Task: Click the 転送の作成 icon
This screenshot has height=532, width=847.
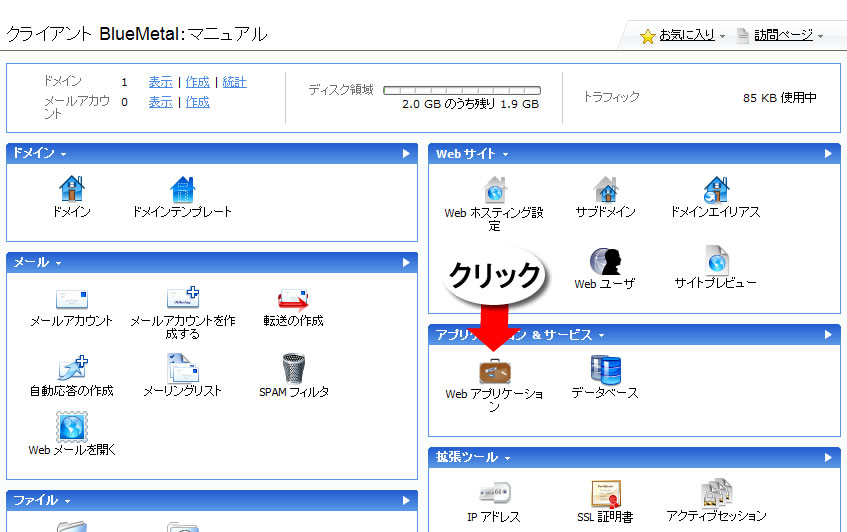Action: pos(292,299)
